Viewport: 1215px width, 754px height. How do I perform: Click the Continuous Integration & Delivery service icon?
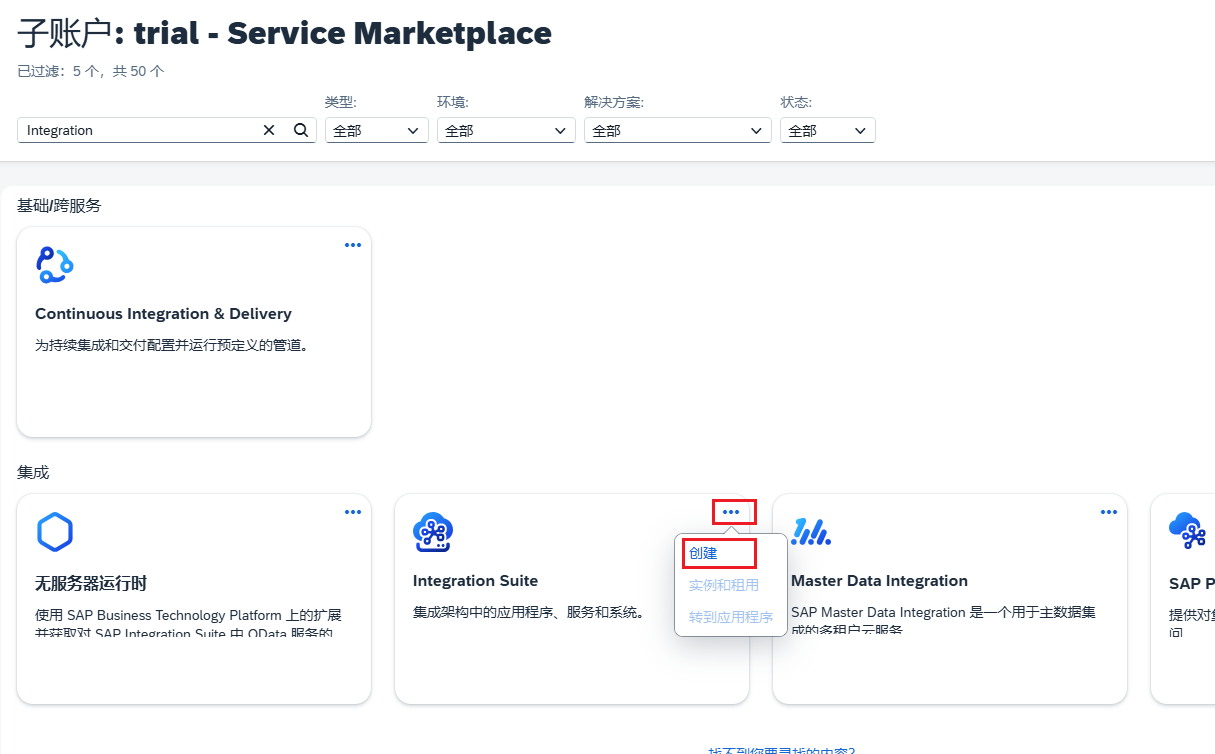point(55,265)
